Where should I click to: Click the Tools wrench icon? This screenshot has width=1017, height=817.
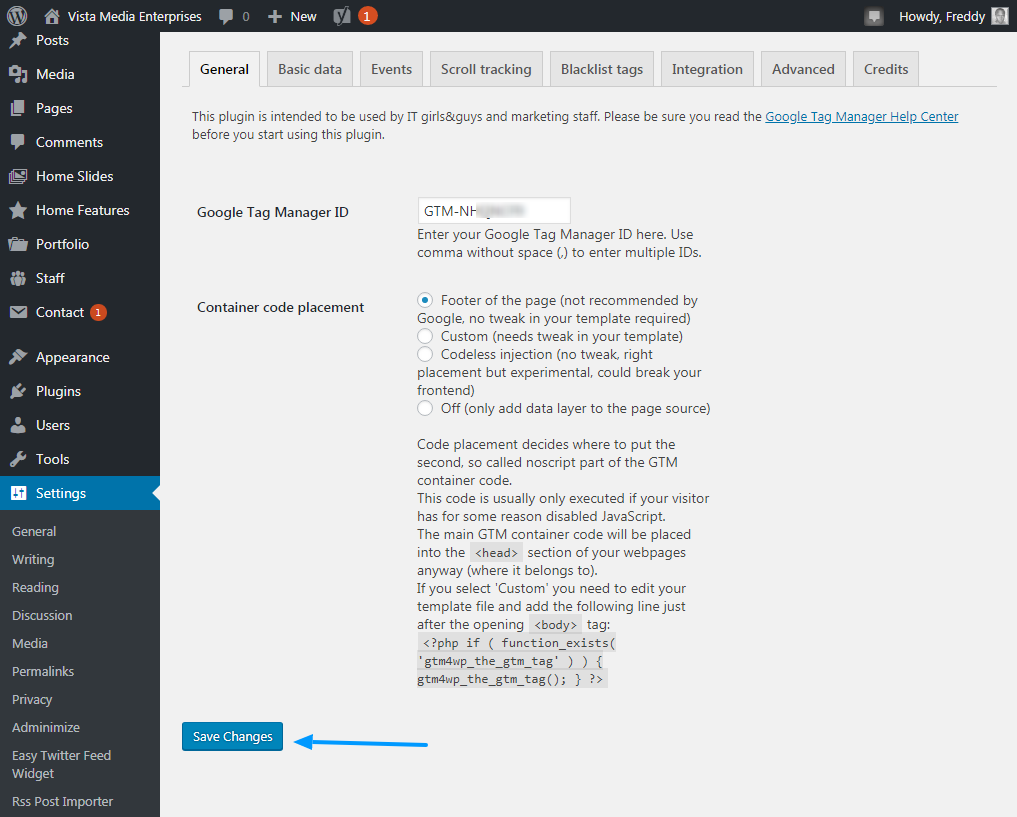point(18,459)
